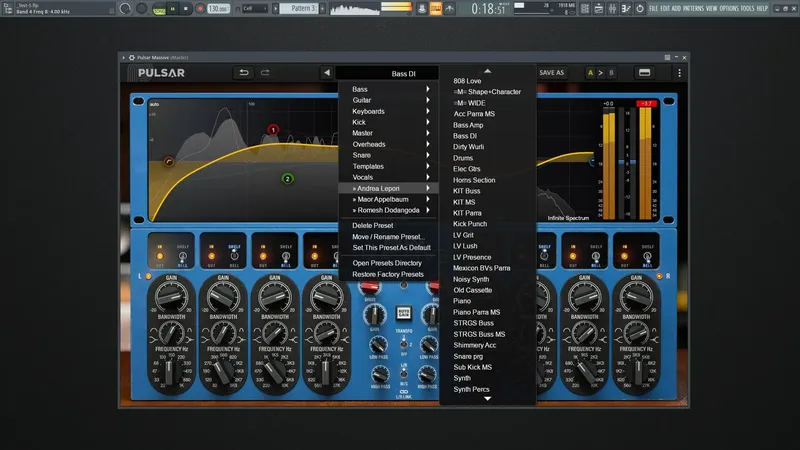Expand the Keyboards preset submenu
800x450 pixels.
click(x=390, y=111)
